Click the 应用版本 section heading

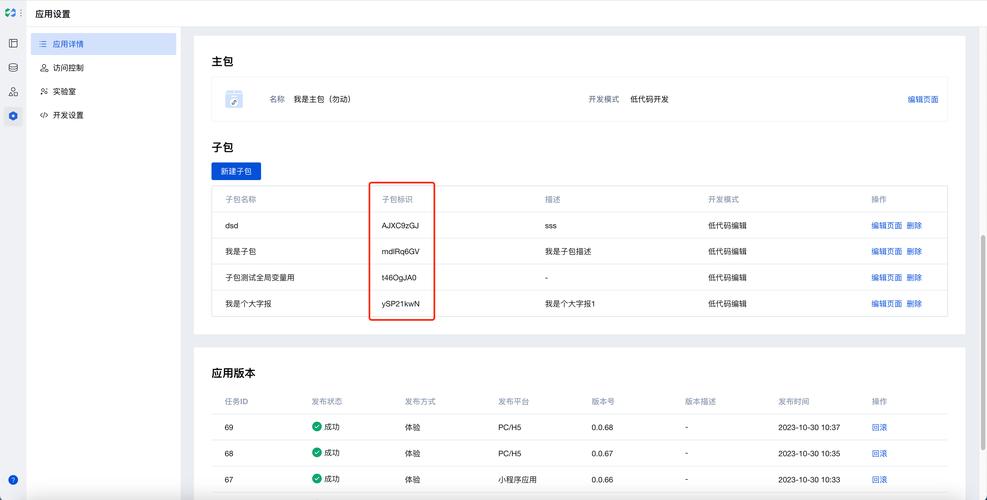[234, 373]
